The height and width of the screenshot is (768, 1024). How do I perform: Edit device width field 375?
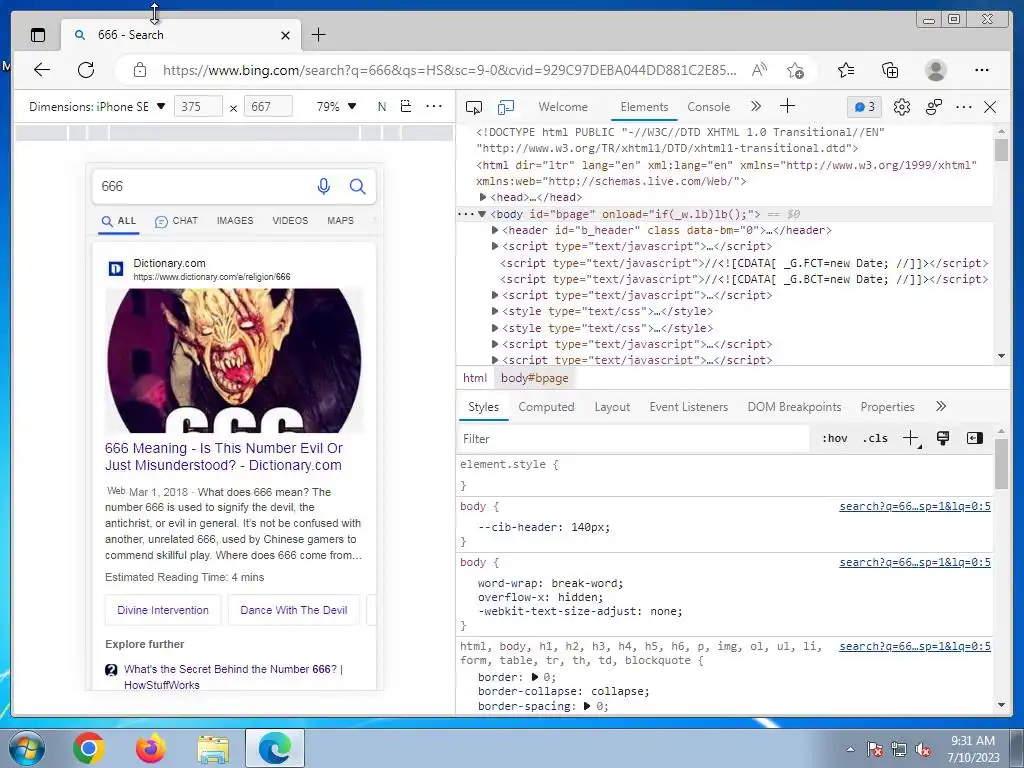coord(199,106)
